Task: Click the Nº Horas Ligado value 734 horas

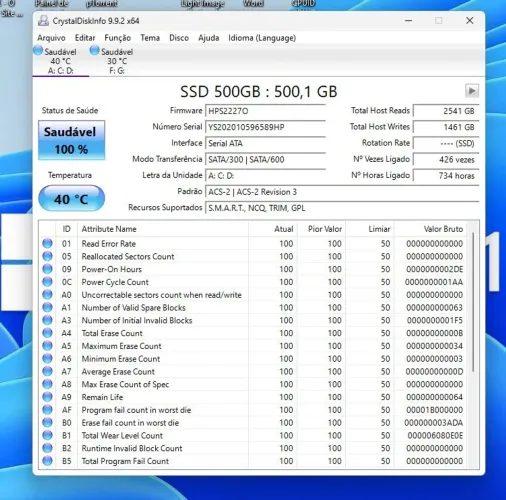Action: tap(446, 176)
